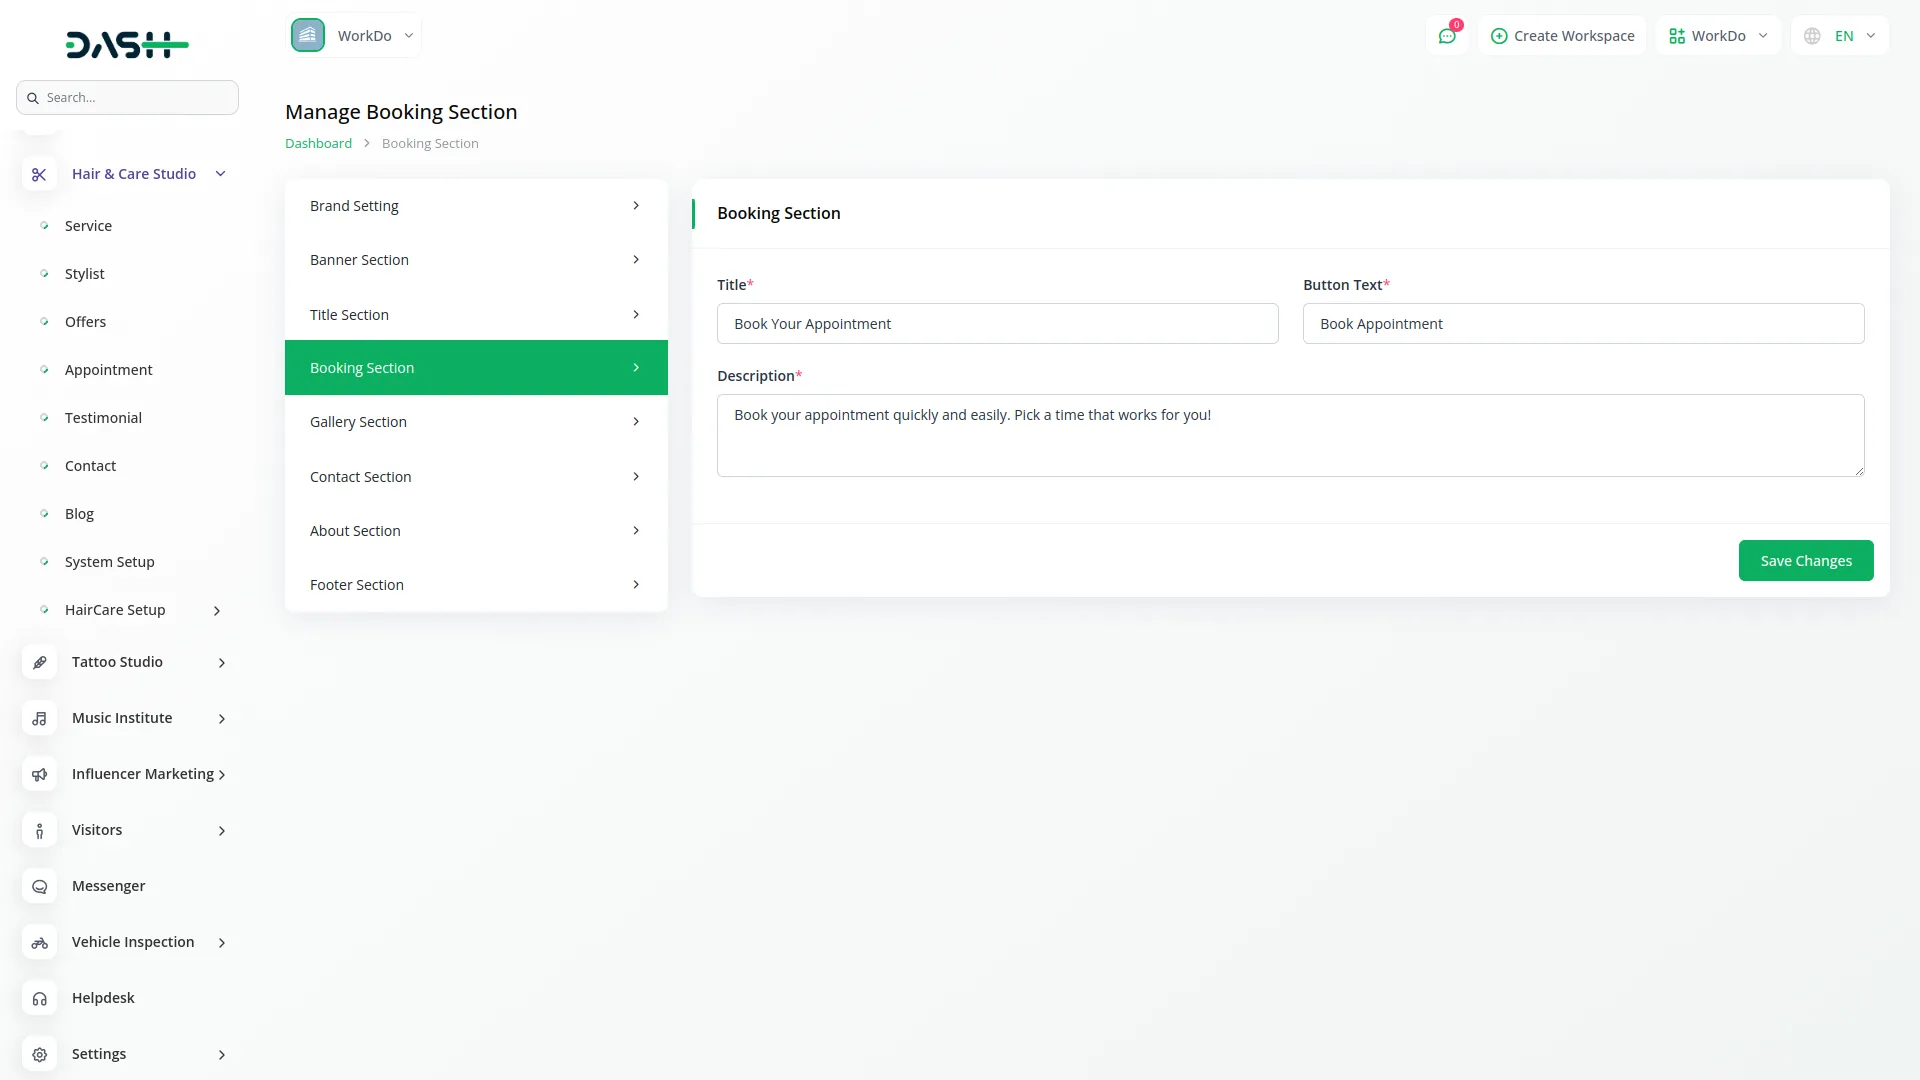The image size is (1920, 1080).
Task: Click into the Button Text input field
Action: click(x=1583, y=324)
